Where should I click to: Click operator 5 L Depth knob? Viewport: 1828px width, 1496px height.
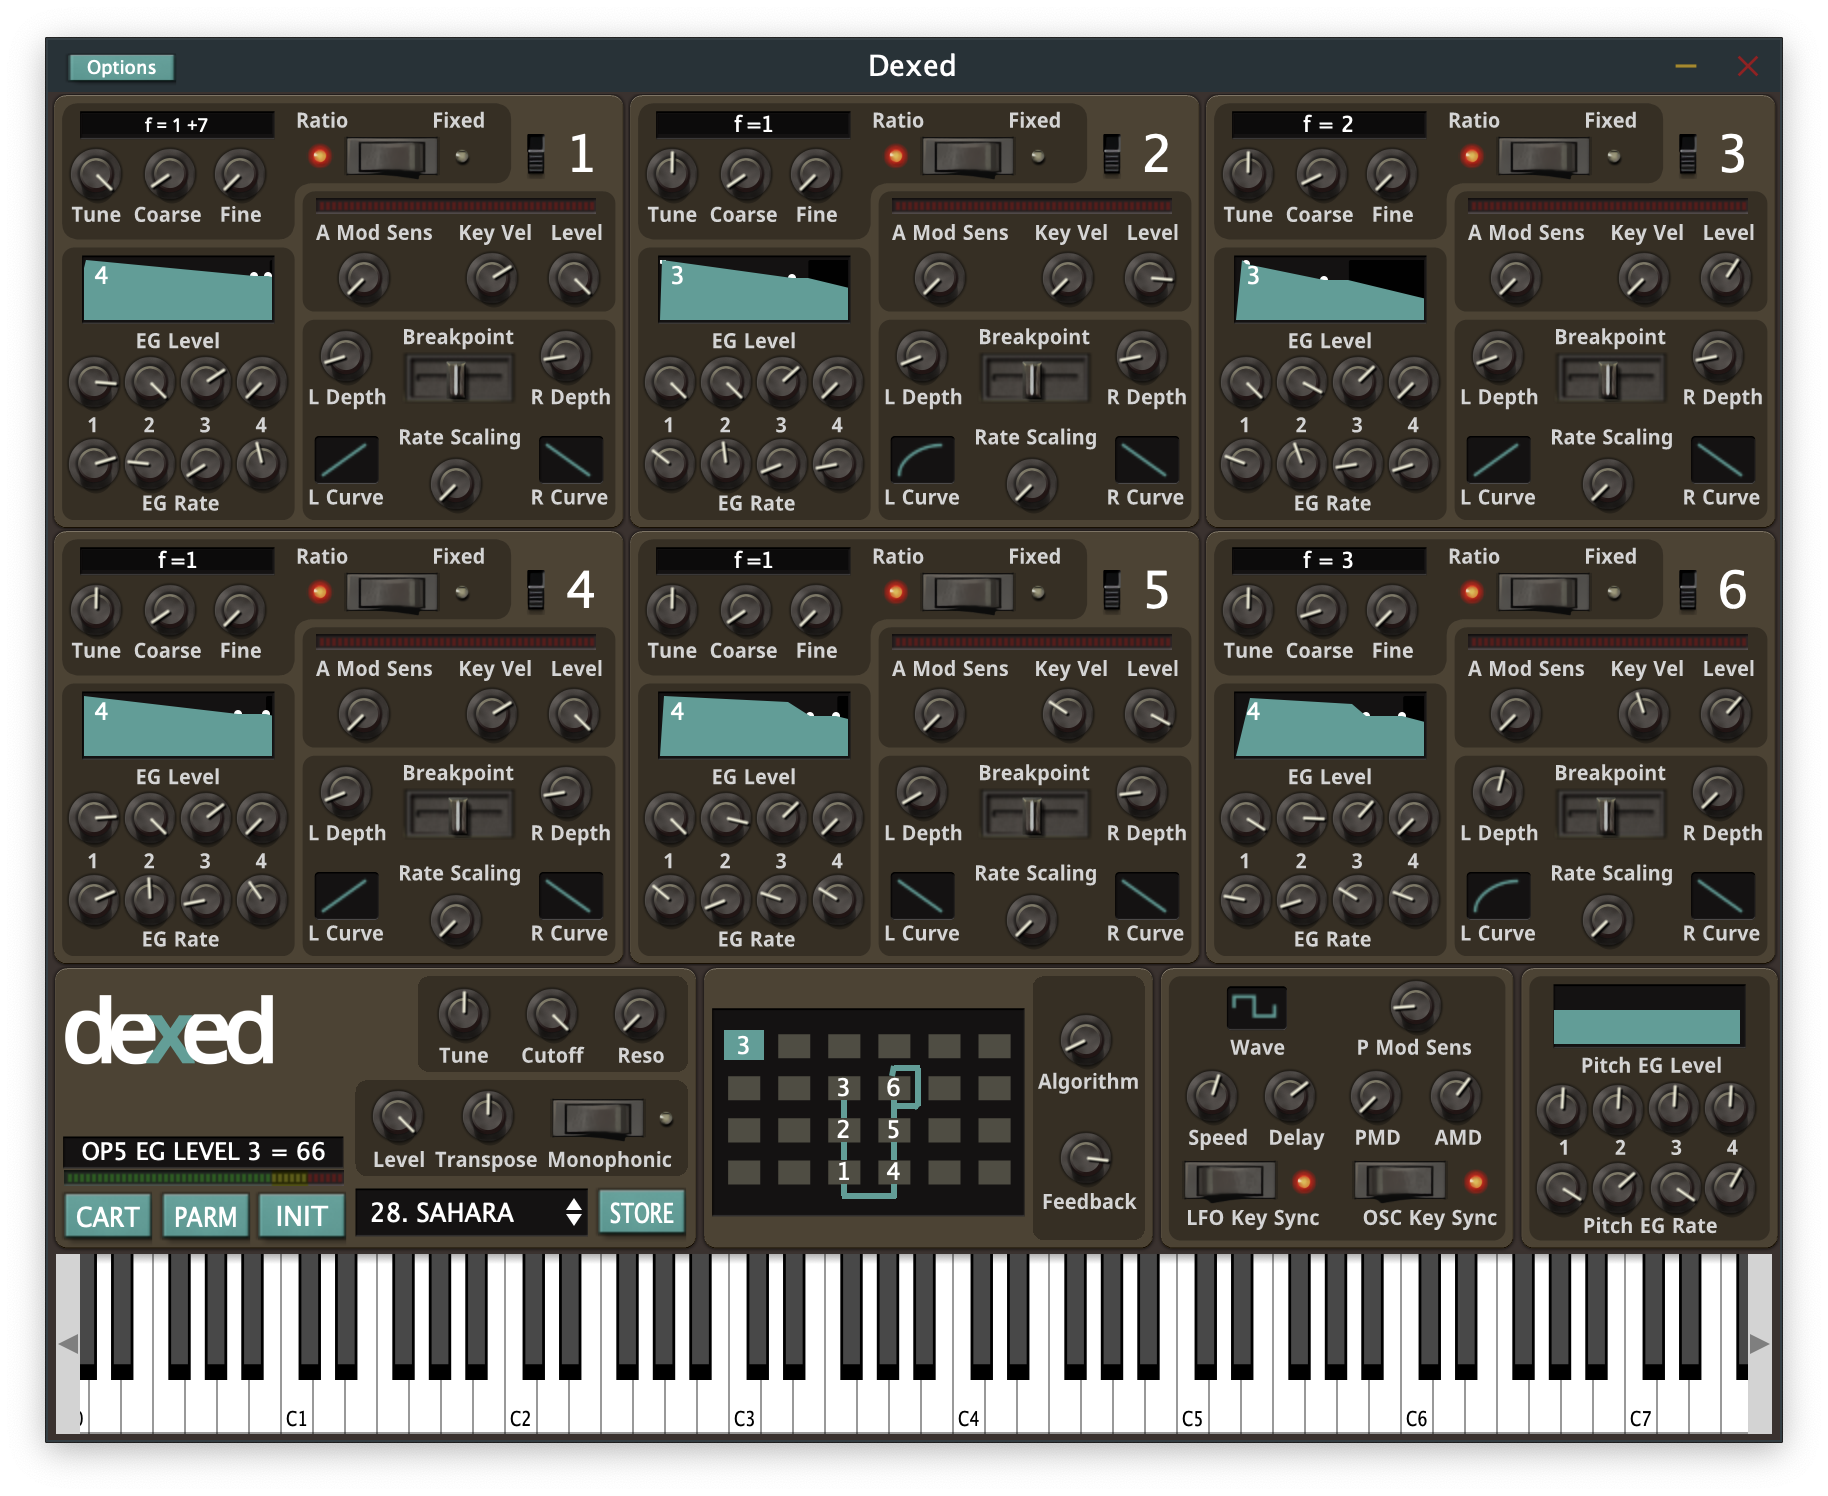[921, 792]
